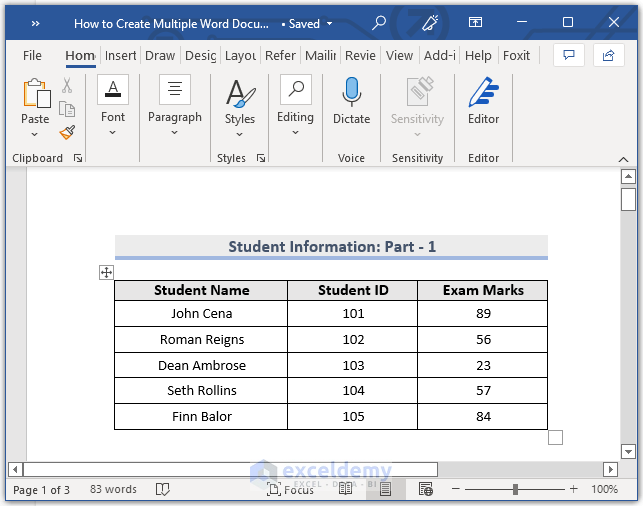Click the Cut scissors icon
This screenshot has height=506, width=643.
pos(67,86)
